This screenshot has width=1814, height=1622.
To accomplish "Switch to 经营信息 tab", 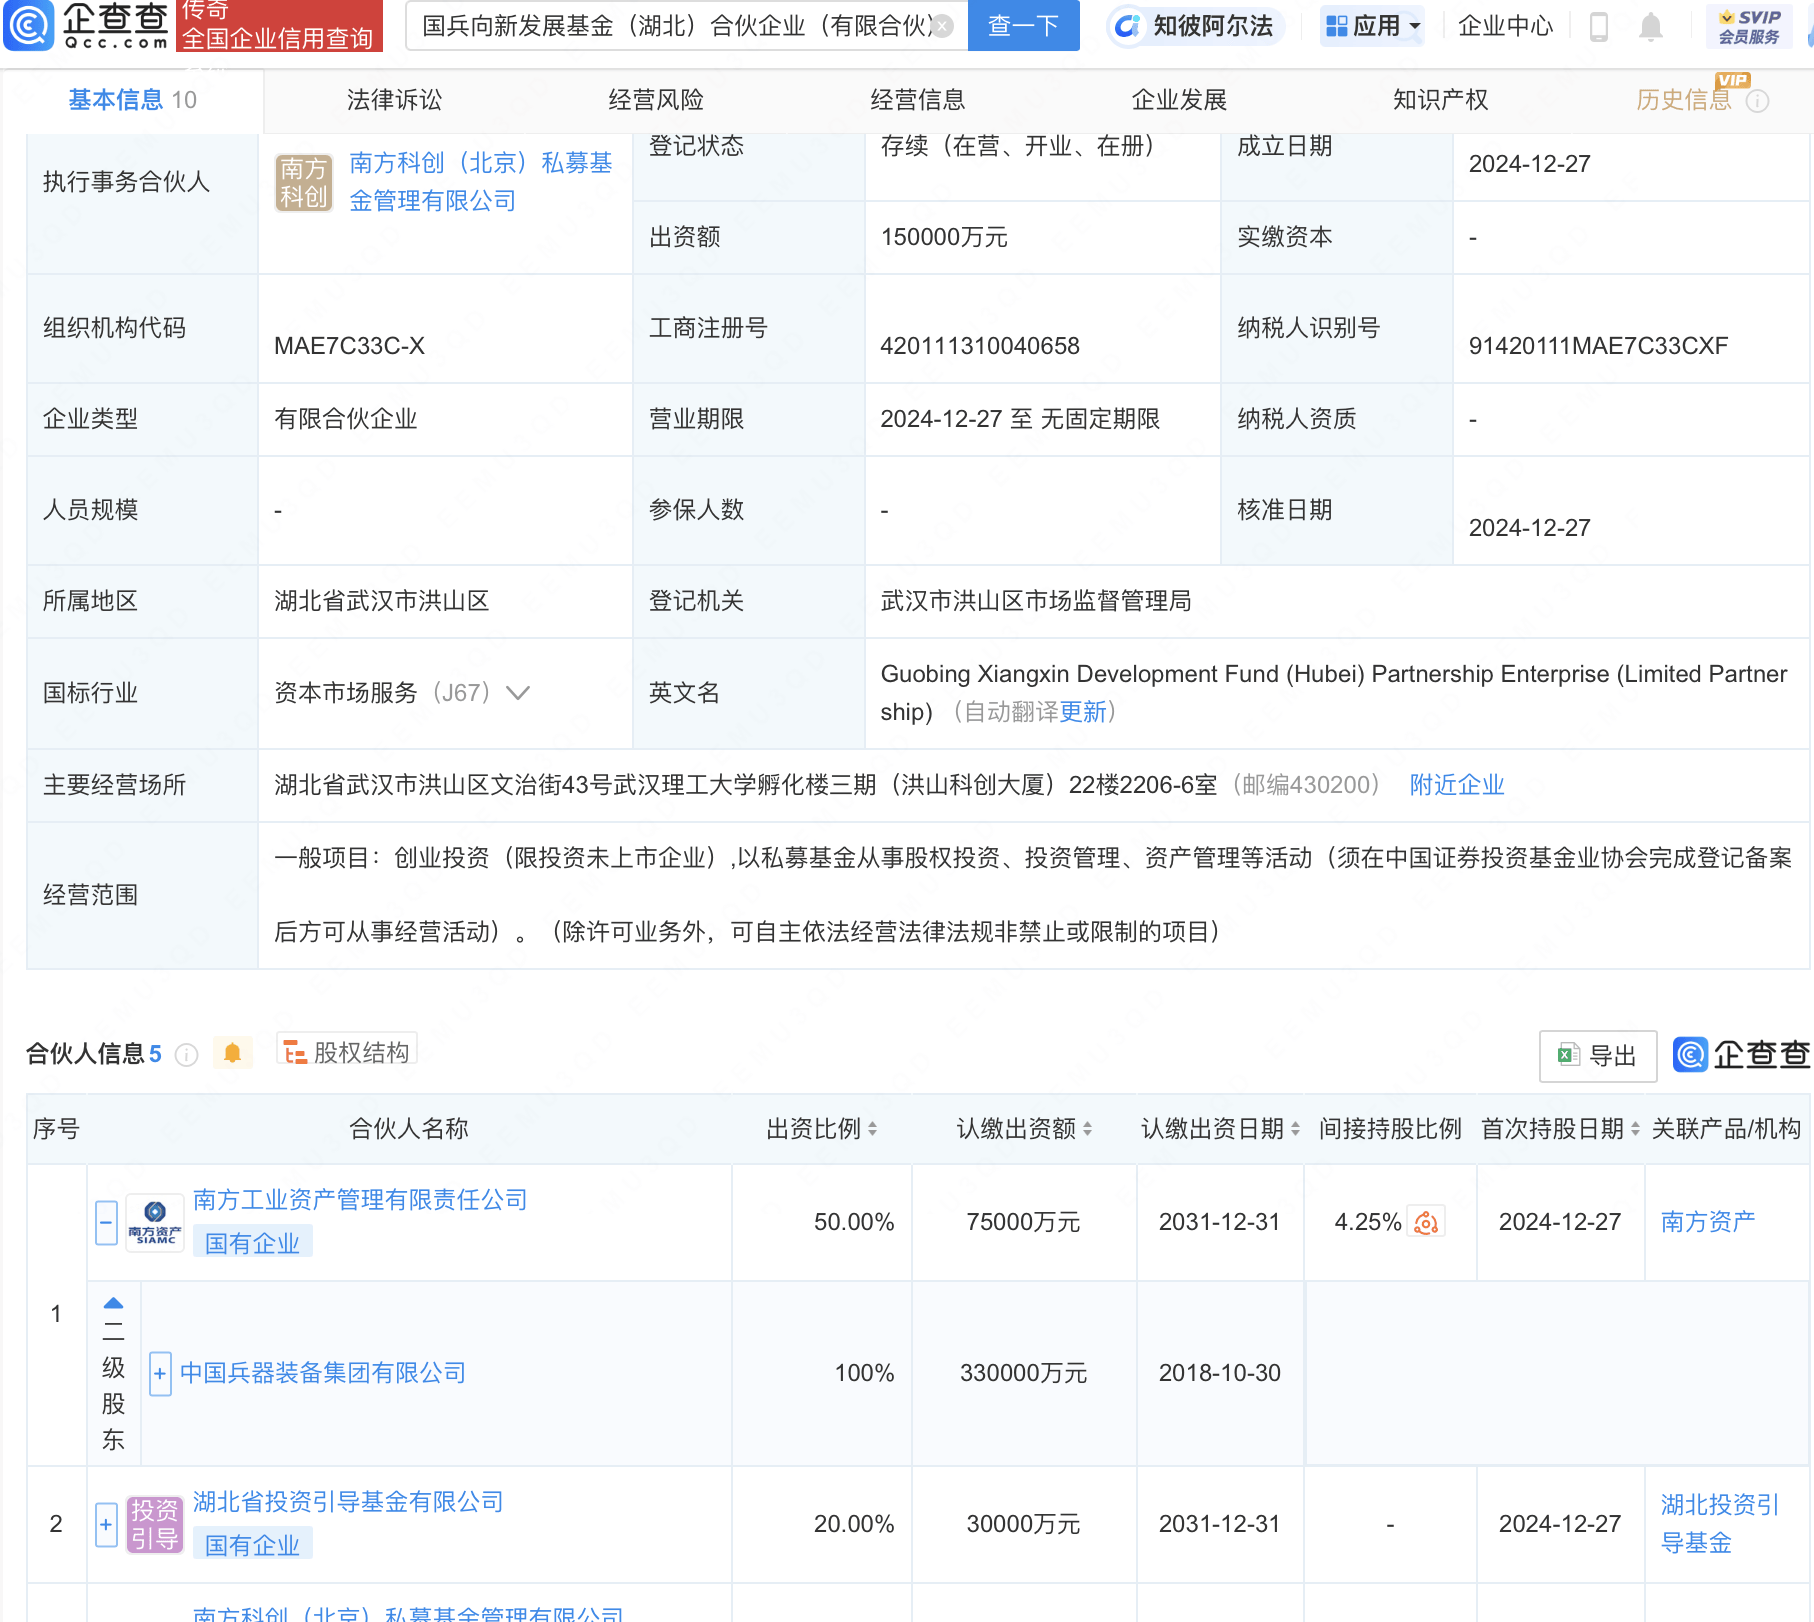I will click(918, 100).
